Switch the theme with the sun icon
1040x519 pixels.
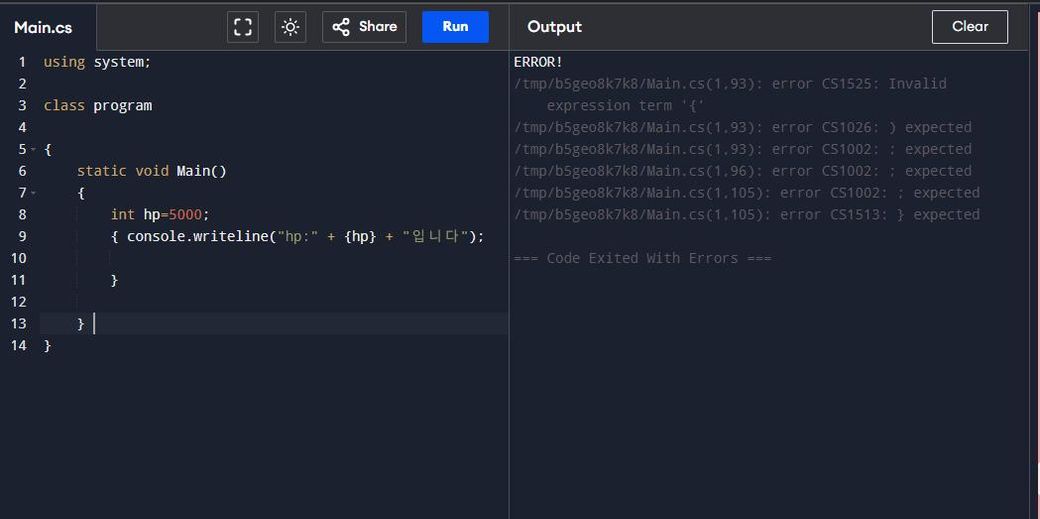tap(290, 27)
